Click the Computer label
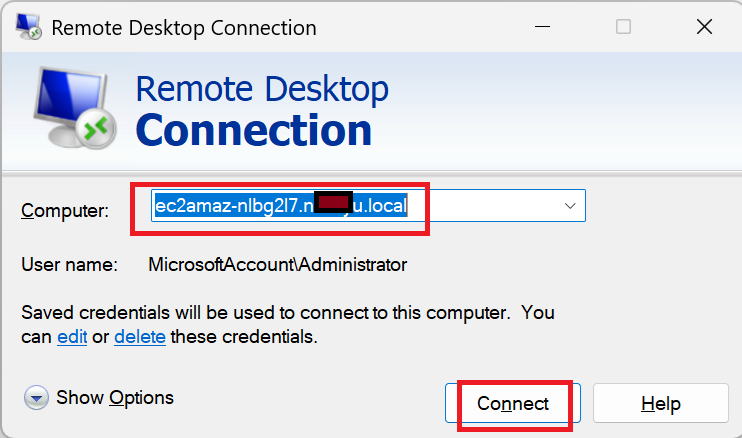742x438 pixels. coord(65,210)
